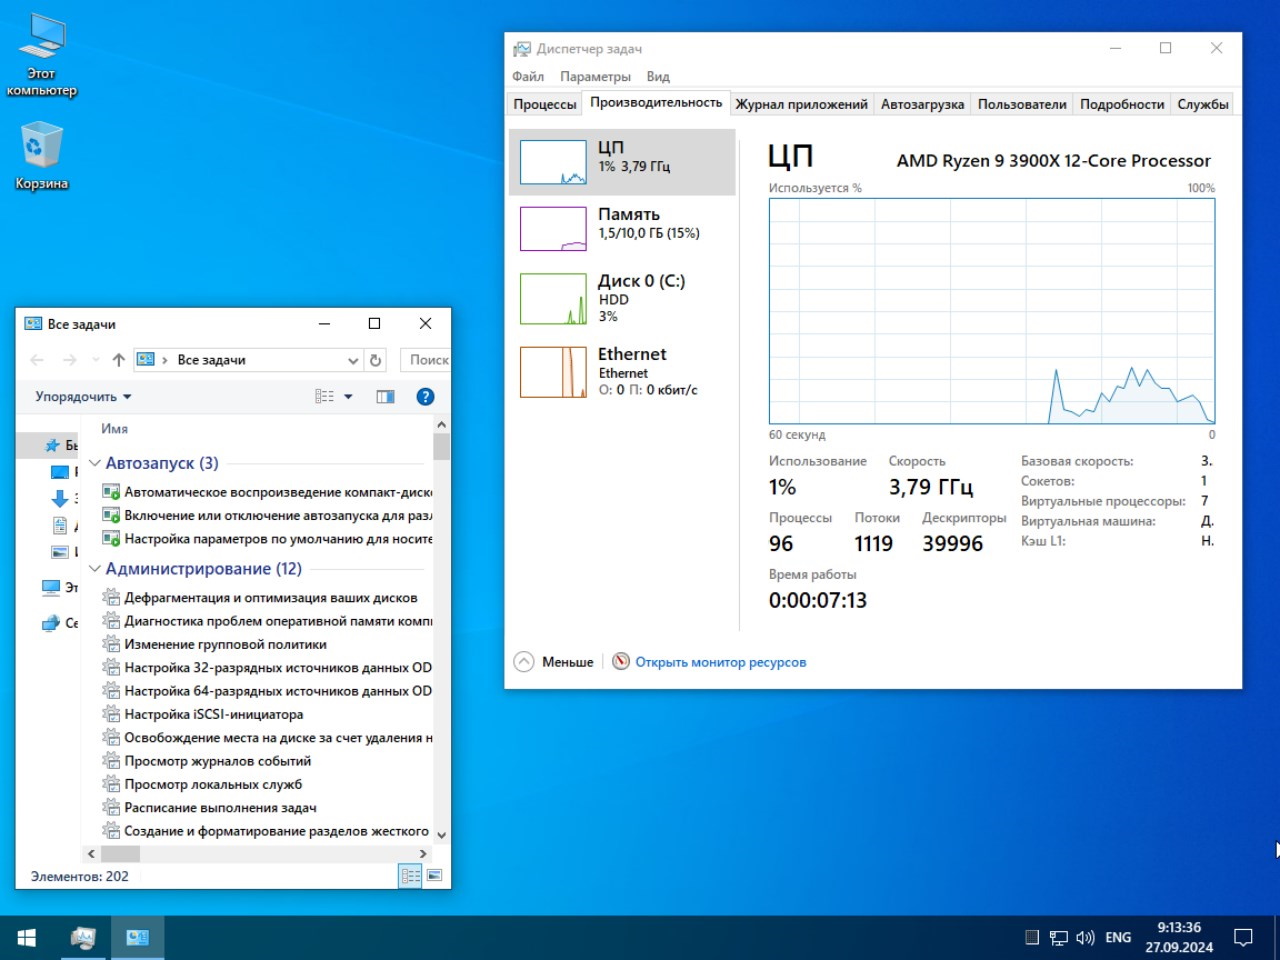Viewport: 1280px width, 960px height.
Task: Switch to details view in the status bar
Action: [x=410, y=876]
